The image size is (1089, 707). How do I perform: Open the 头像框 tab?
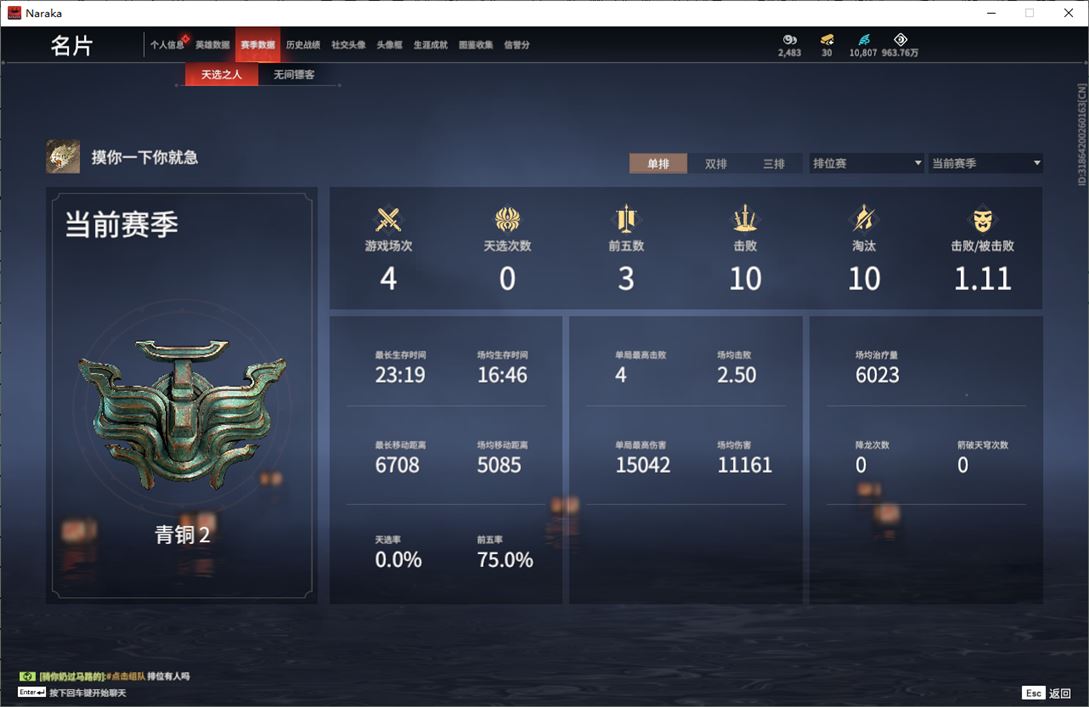click(389, 44)
